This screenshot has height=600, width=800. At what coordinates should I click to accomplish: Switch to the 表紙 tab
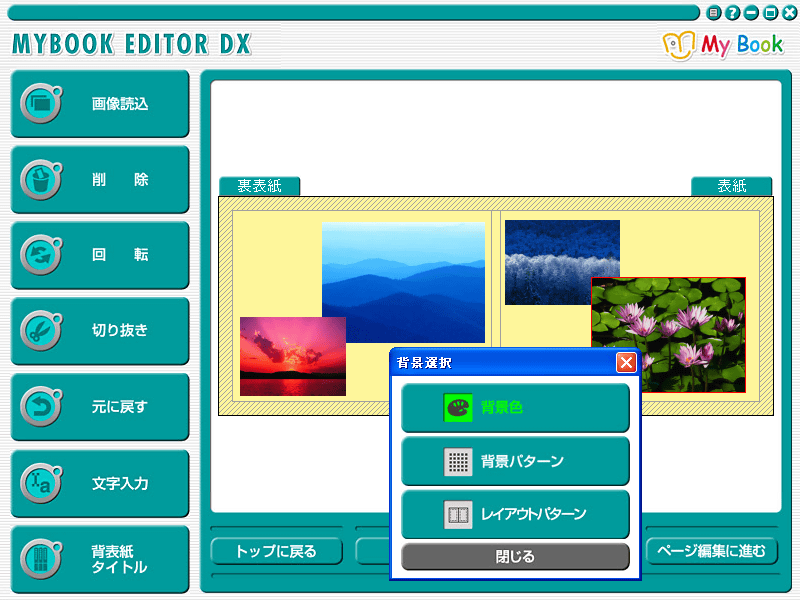point(732,186)
